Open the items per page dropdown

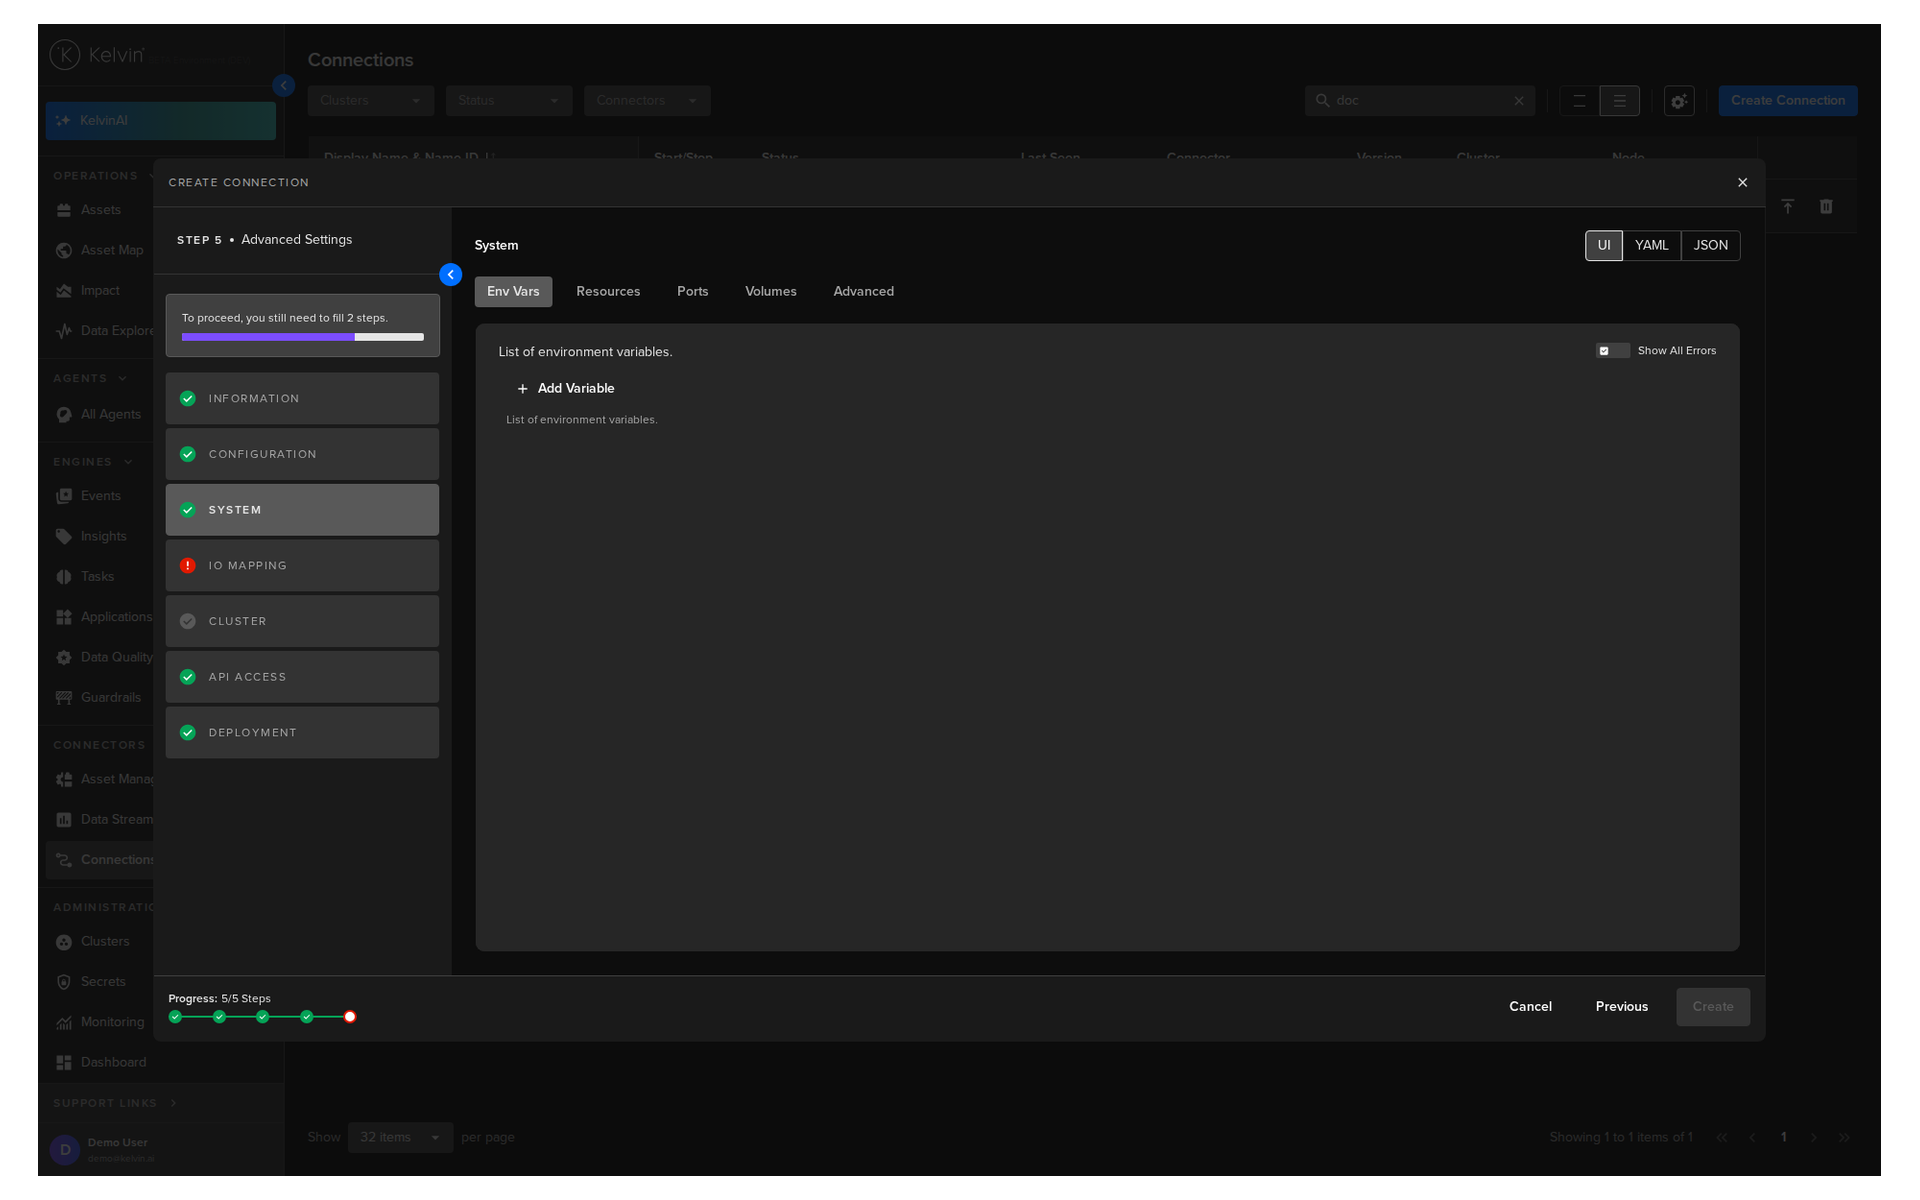tap(400, 1138)
